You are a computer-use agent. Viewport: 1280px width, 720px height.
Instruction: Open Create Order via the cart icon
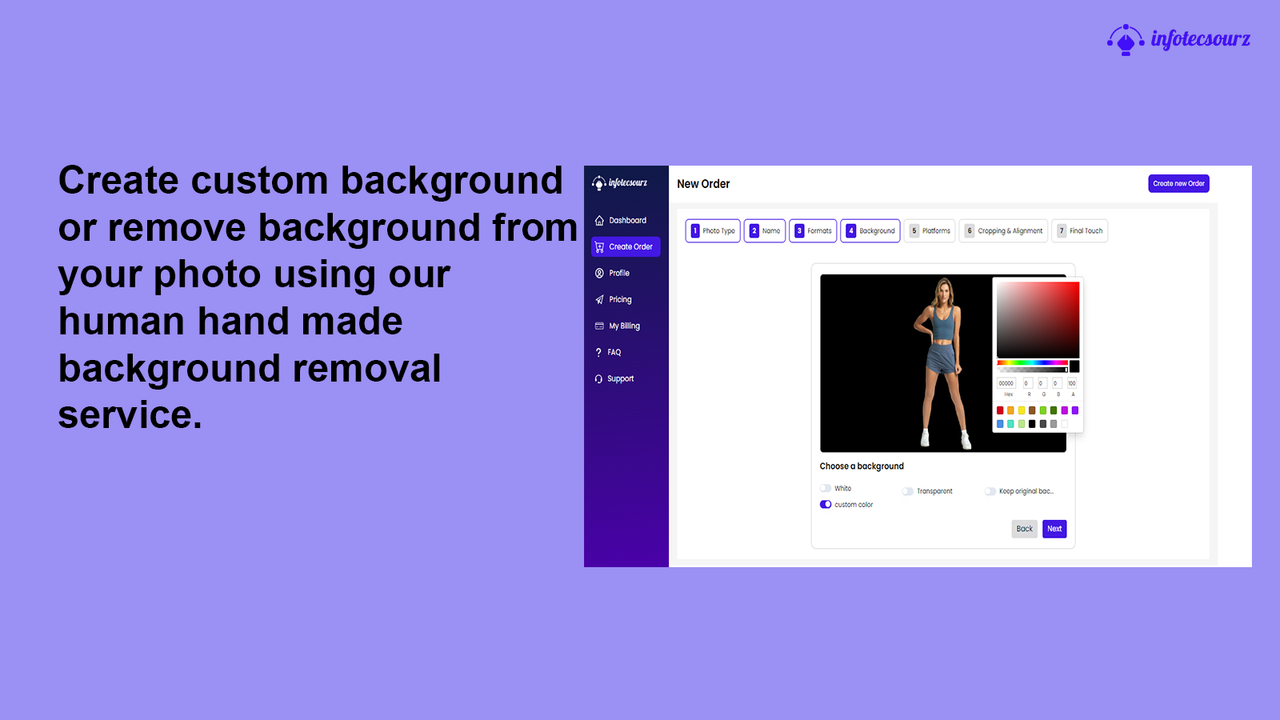click(599, 247)
